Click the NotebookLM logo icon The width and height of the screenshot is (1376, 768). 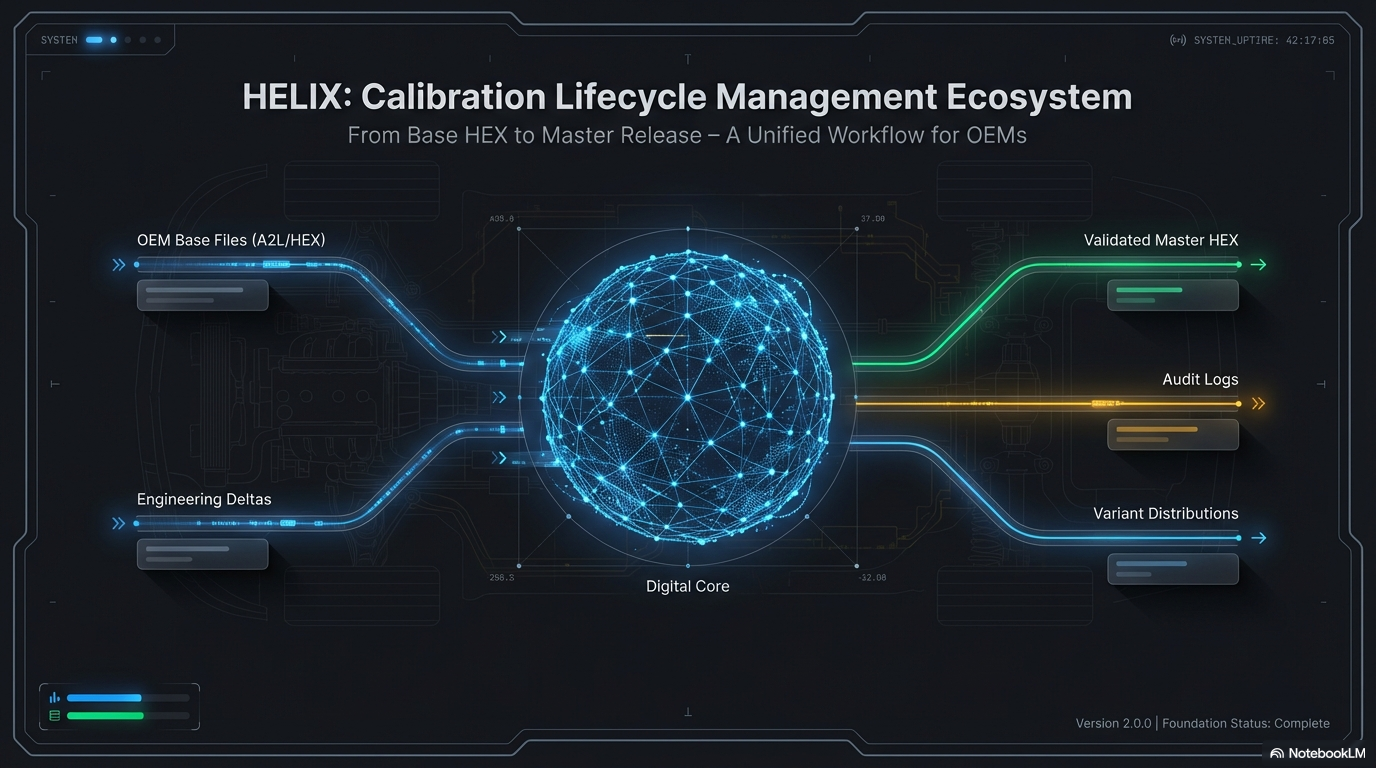click(x=1277, y=753)
